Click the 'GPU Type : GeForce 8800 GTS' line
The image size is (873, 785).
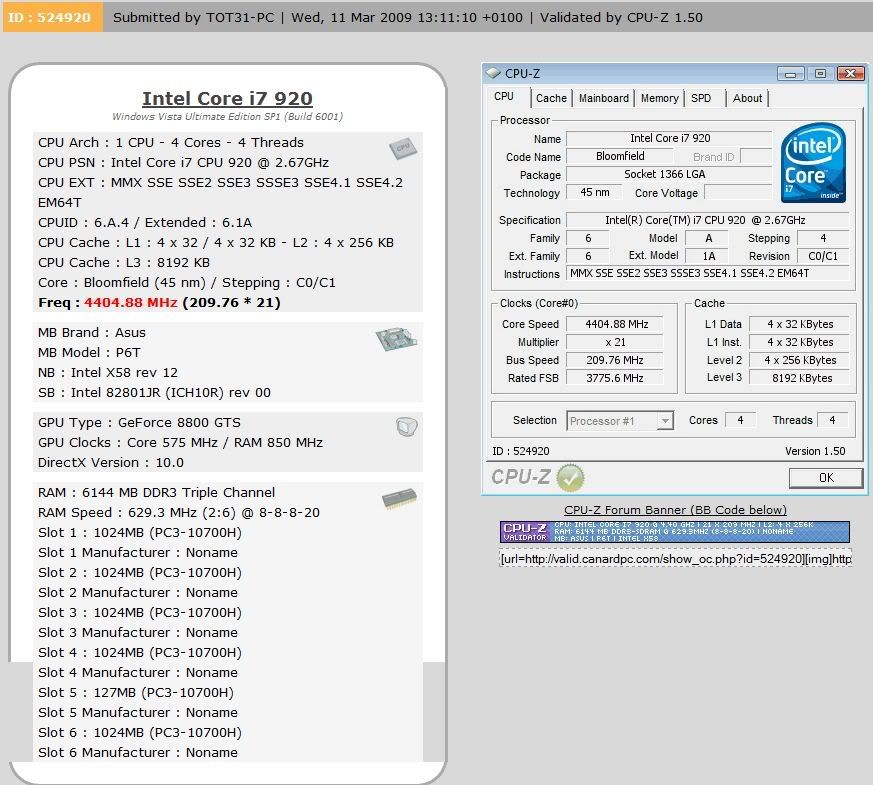tap(139, 423)
